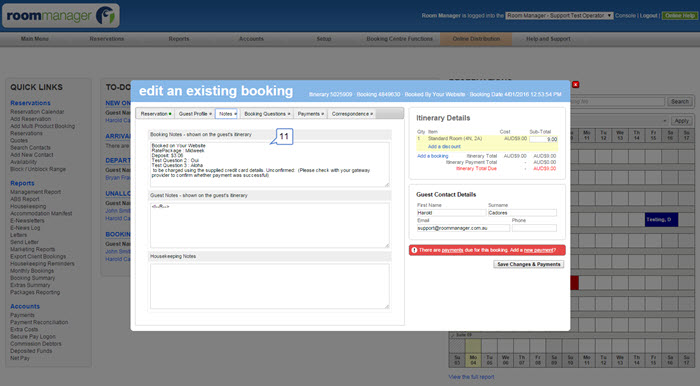Open the Reports menu

[x=179, y=39]
